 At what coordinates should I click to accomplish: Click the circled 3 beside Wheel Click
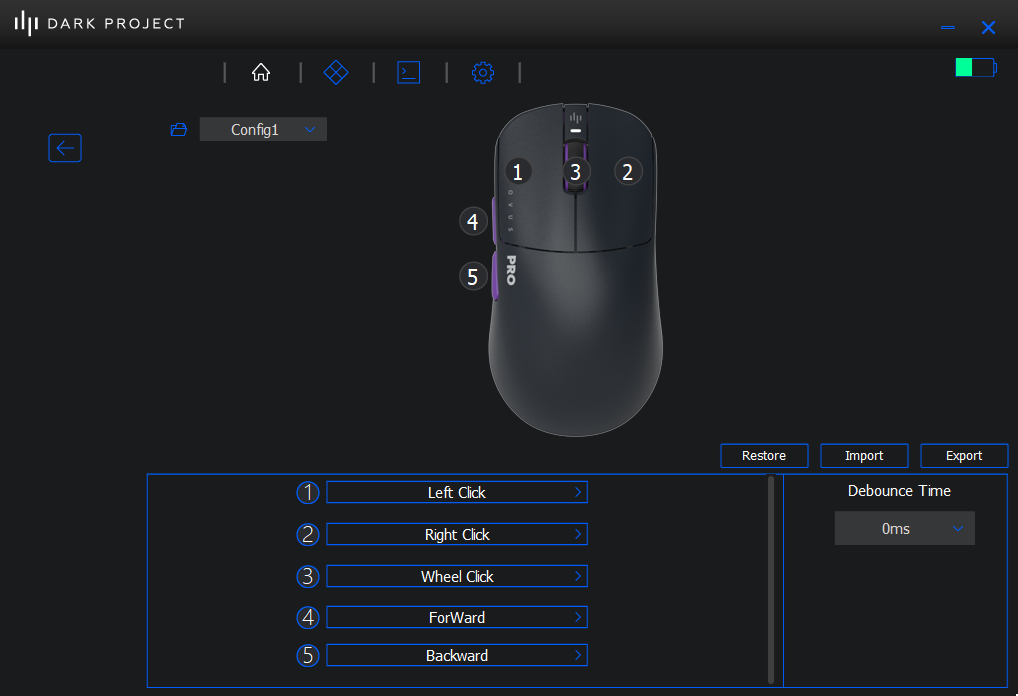point(308,577)
